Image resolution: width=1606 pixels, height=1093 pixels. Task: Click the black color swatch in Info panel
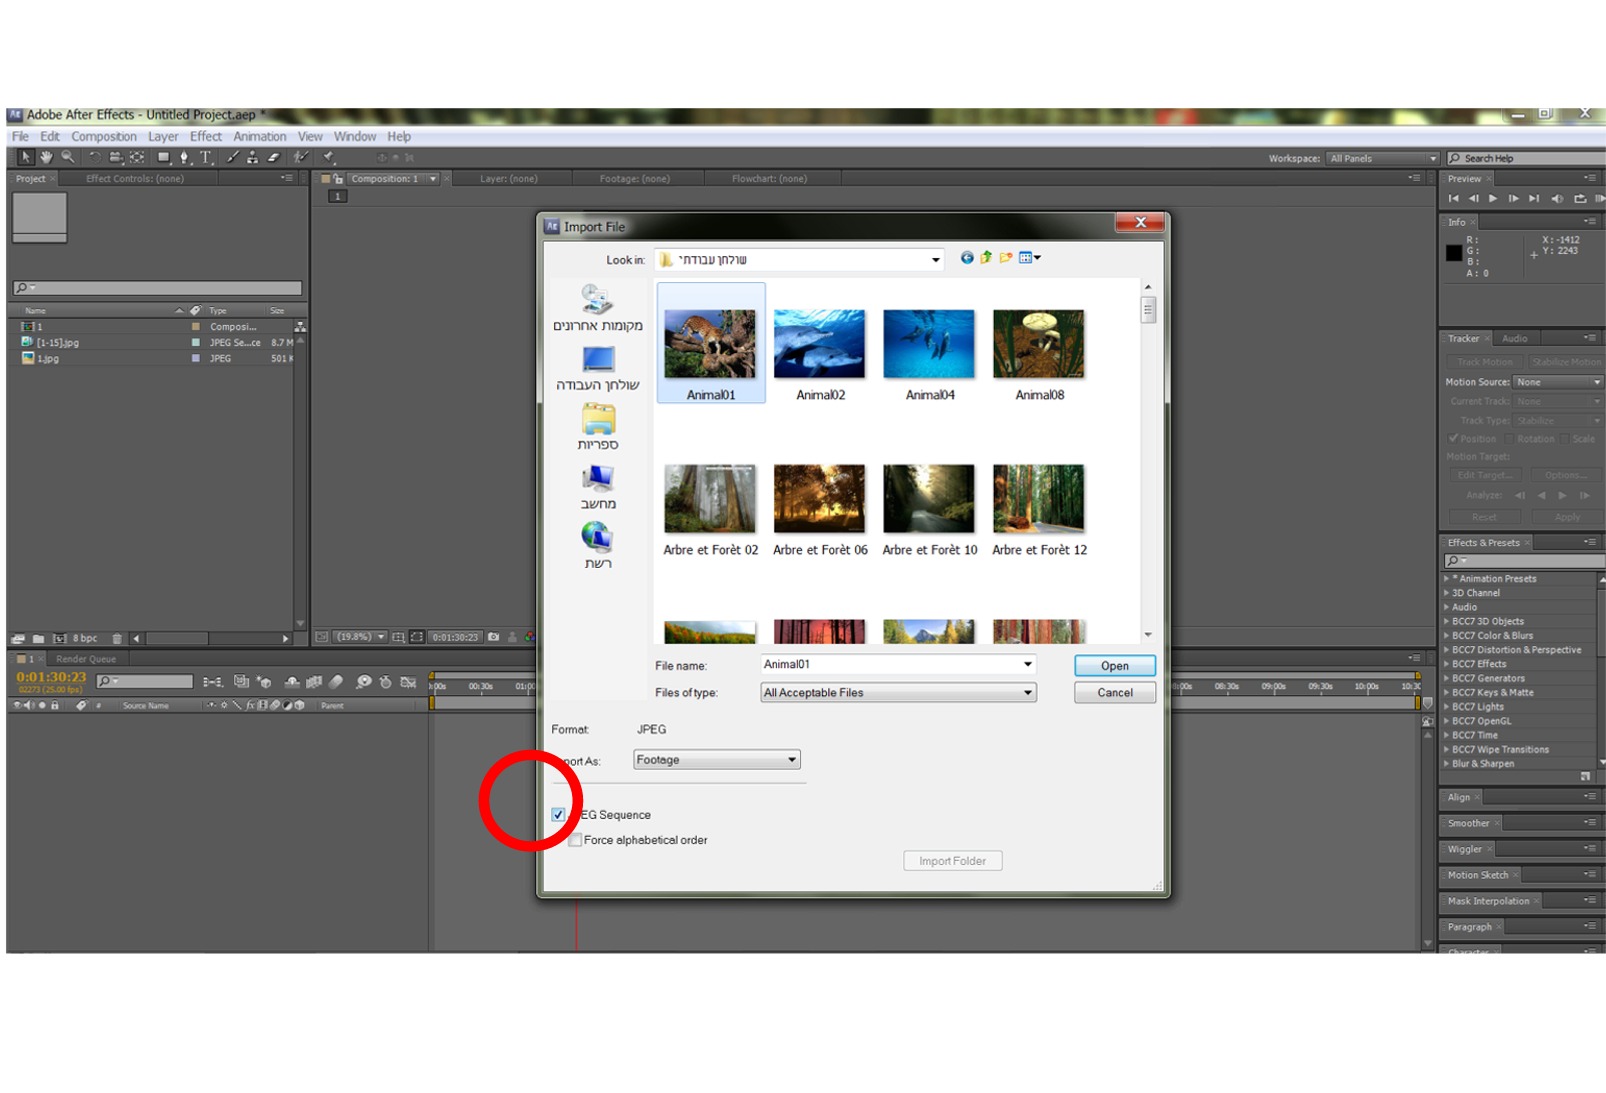pyautogui.click(x=1454, y=253)
